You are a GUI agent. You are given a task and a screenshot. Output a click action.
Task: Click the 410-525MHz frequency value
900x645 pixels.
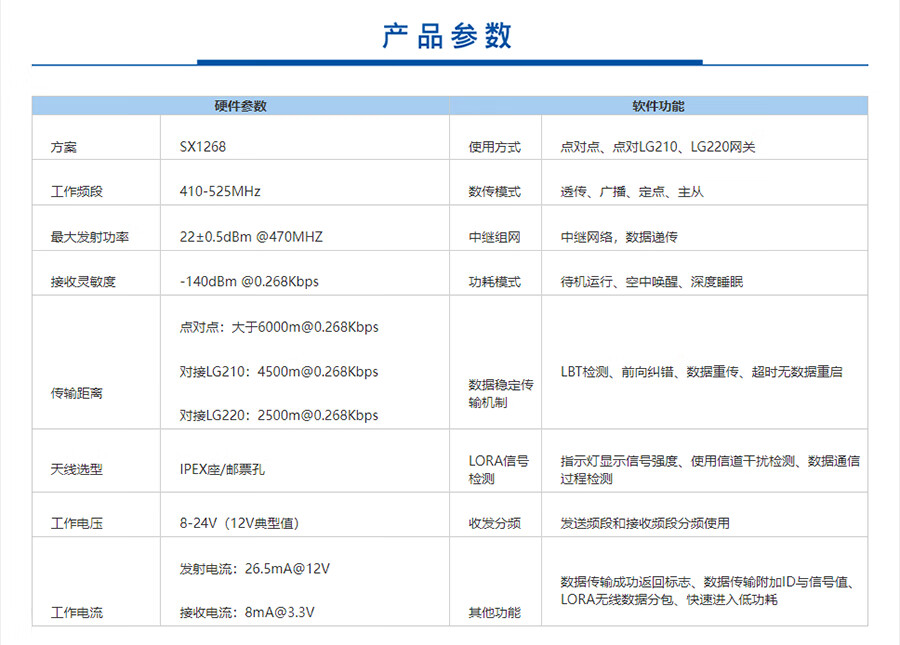point(220,191)
